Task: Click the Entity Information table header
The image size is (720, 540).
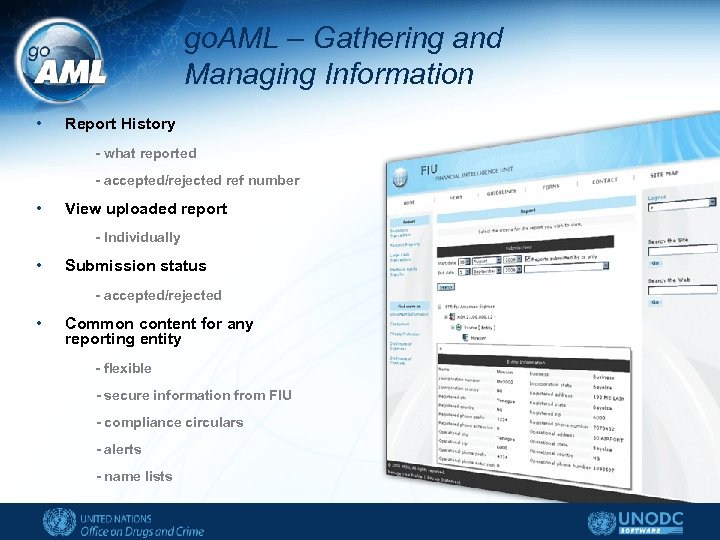Action: [534, 361]
